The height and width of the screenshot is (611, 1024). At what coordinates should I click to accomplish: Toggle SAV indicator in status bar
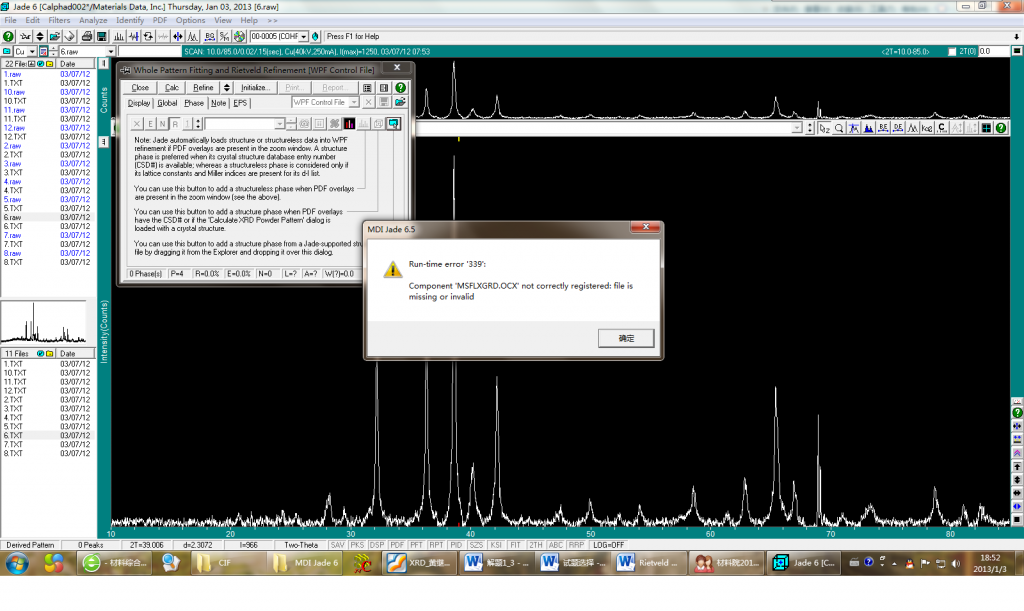pos(337,545)
